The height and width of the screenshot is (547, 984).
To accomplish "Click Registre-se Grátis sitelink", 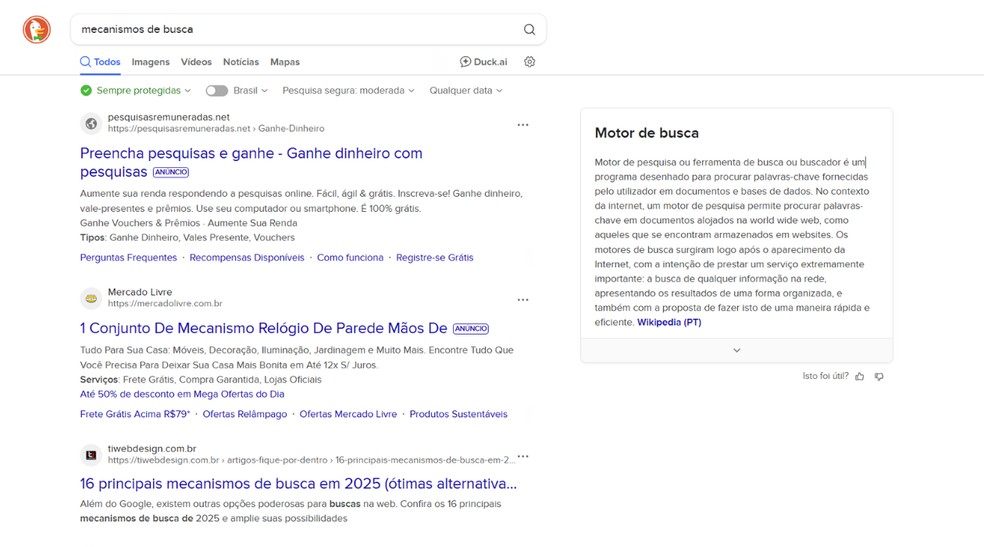I will 435,258.
